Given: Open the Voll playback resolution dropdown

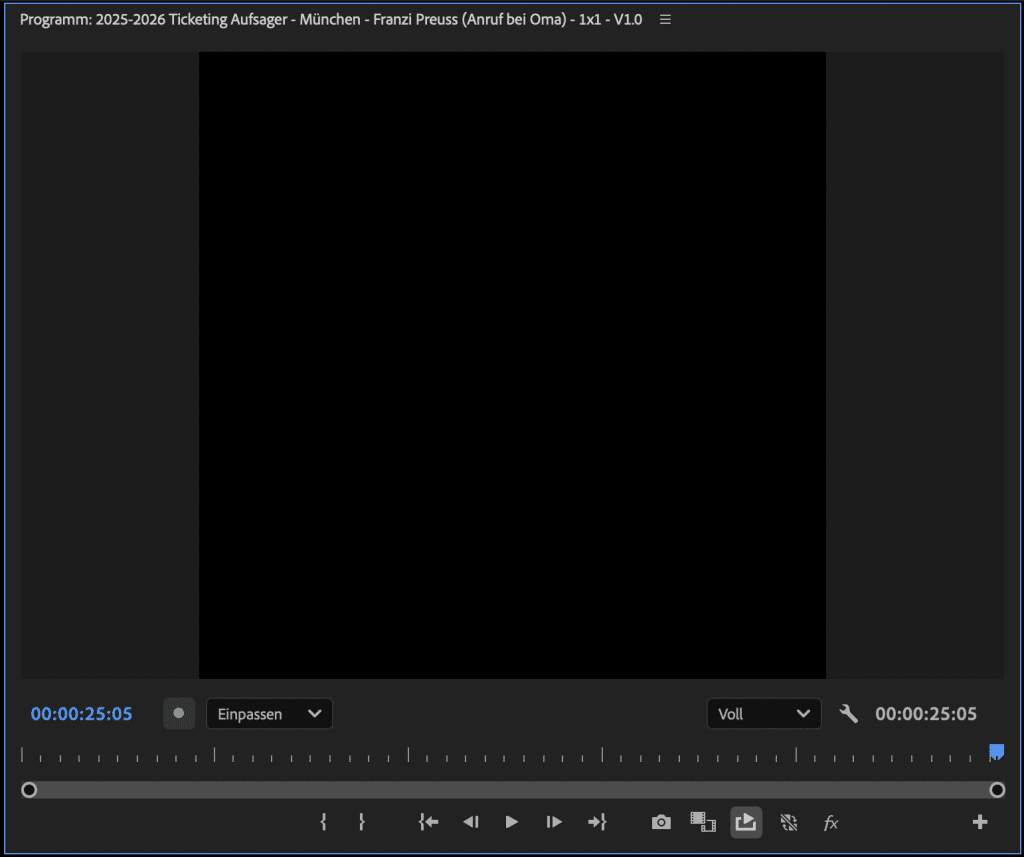Looking at the screenshot, I should [763, 714].
